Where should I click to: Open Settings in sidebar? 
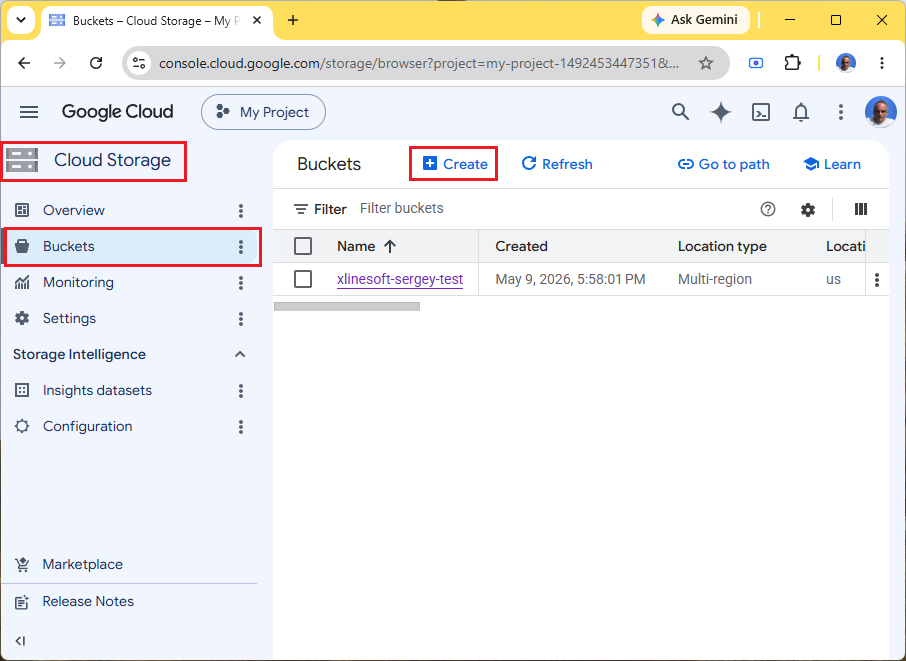pos(69,318)
